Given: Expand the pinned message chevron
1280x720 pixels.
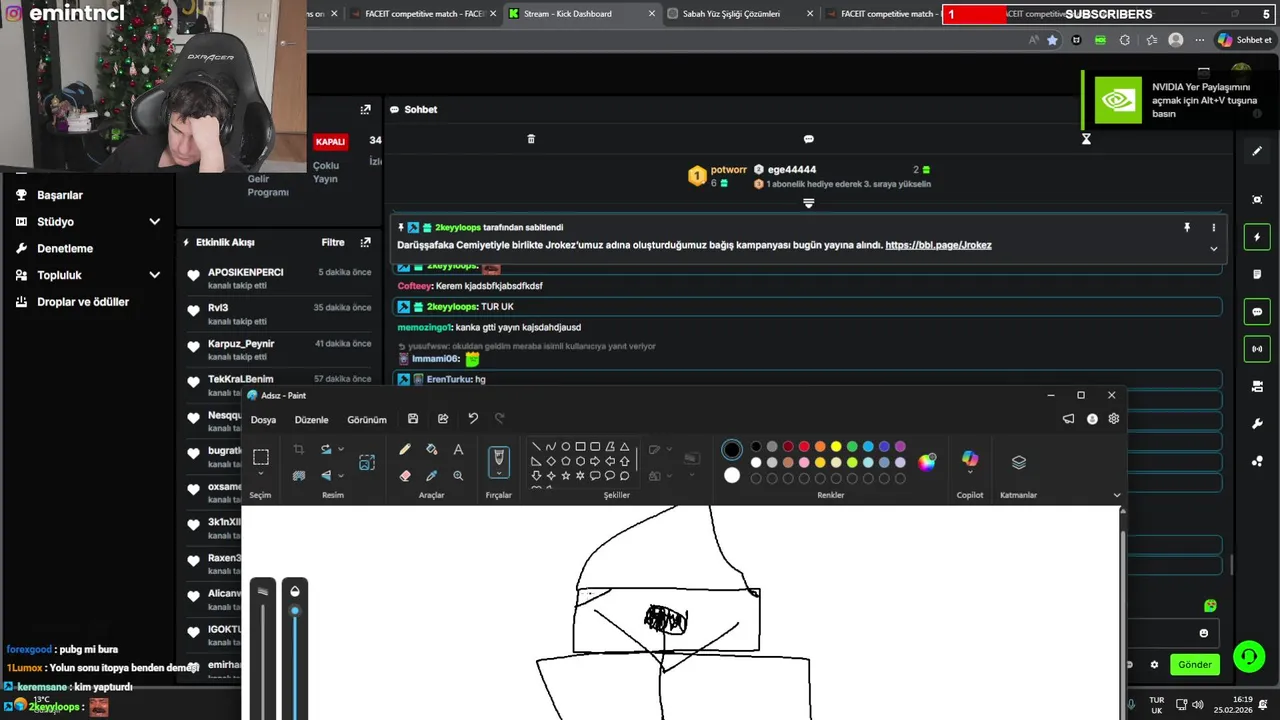Looking at the screenshot, I should 1213,249.
